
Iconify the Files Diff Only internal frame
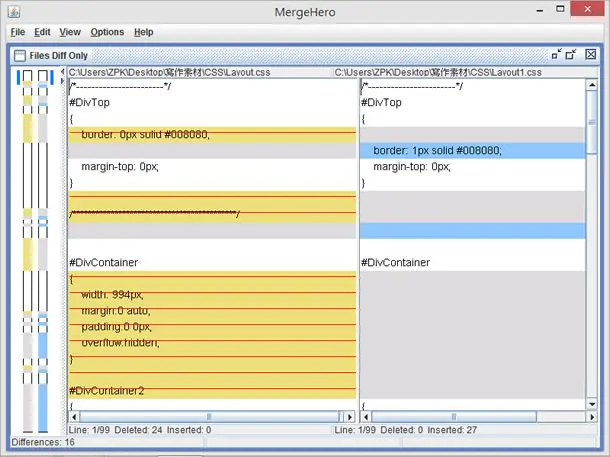[557, 54]
